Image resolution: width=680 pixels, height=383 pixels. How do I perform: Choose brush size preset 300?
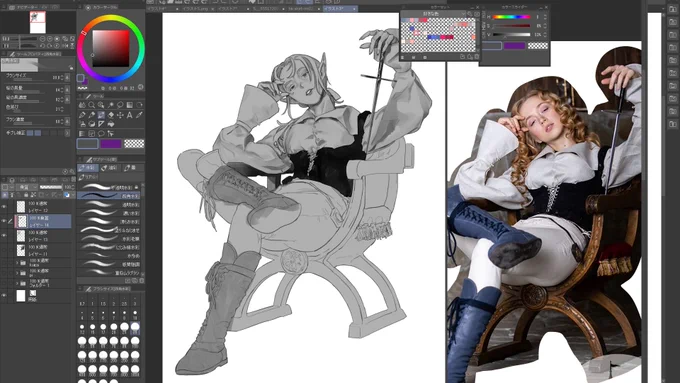(135, 357)
